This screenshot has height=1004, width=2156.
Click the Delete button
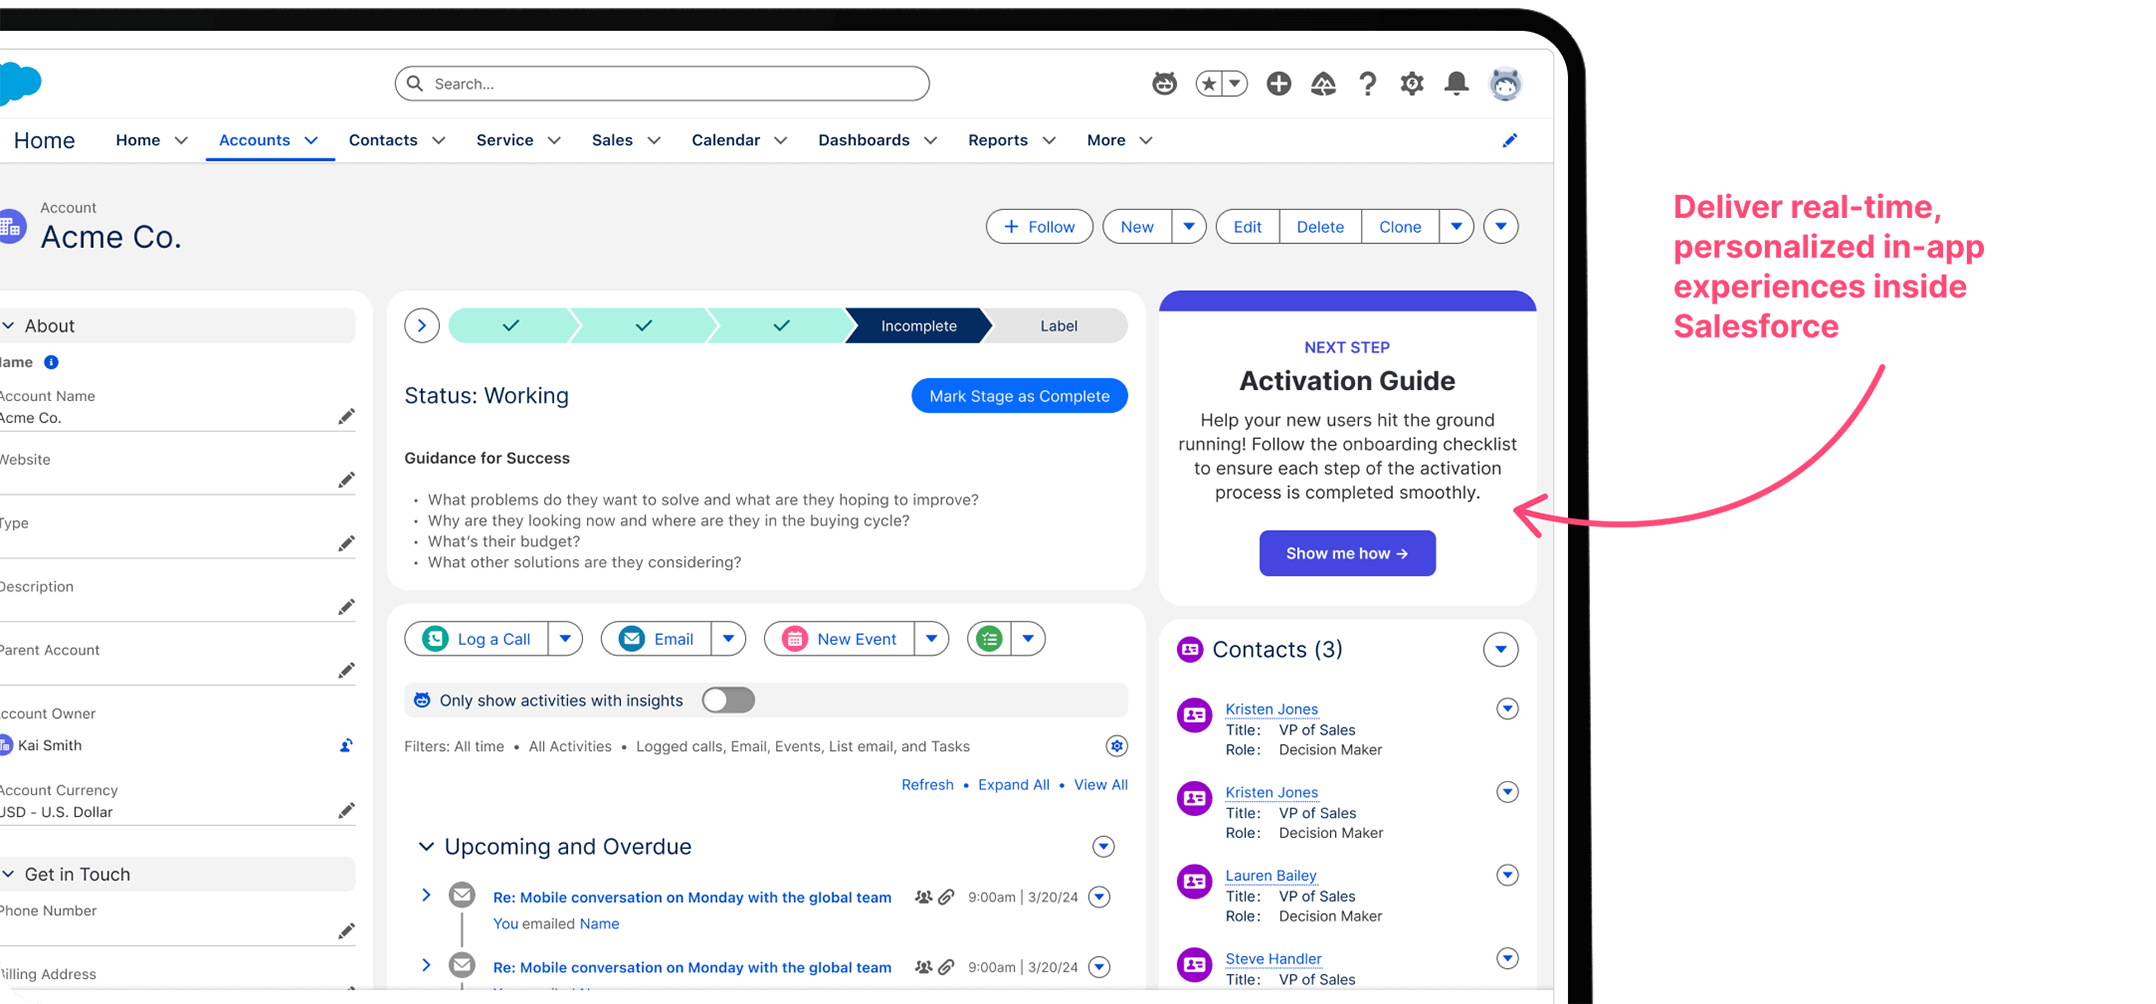click(x=1320, y=227)
